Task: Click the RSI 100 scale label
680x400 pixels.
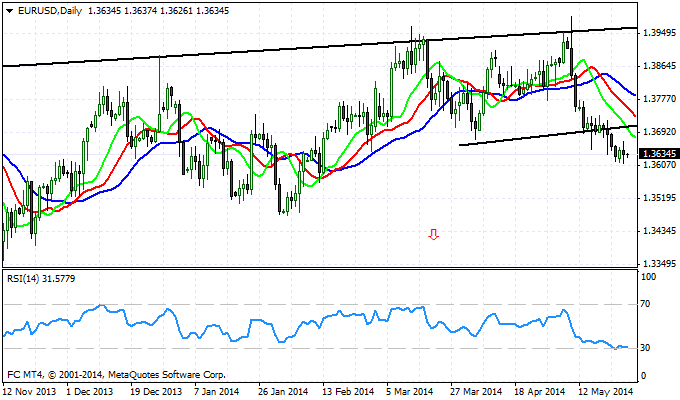Action: [x=648, y=277]
